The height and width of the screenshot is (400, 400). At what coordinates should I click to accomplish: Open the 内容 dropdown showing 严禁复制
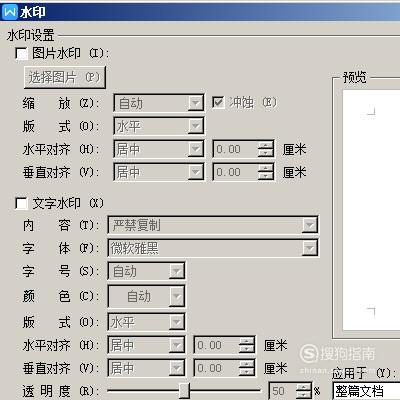point(213,225)
